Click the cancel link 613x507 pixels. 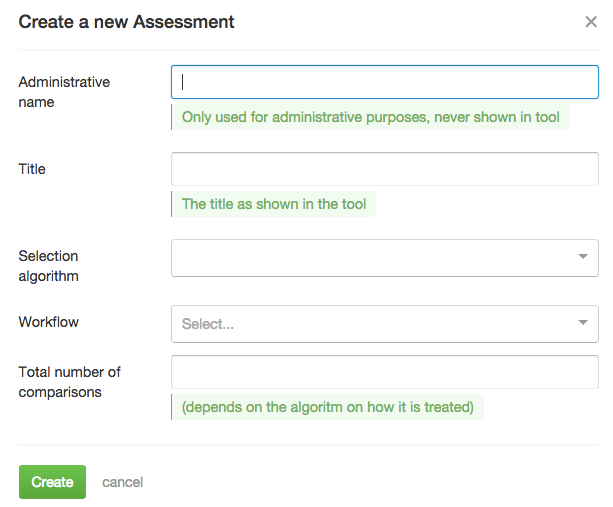[122, 482]
